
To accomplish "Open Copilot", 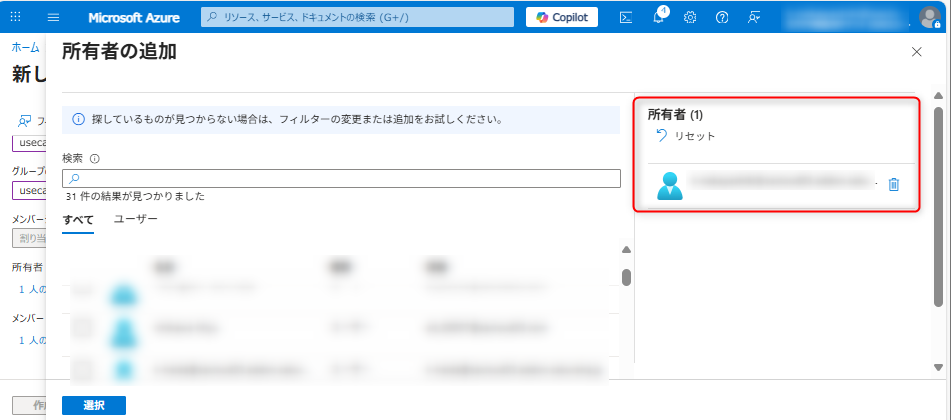I will [x=562, y=17].
